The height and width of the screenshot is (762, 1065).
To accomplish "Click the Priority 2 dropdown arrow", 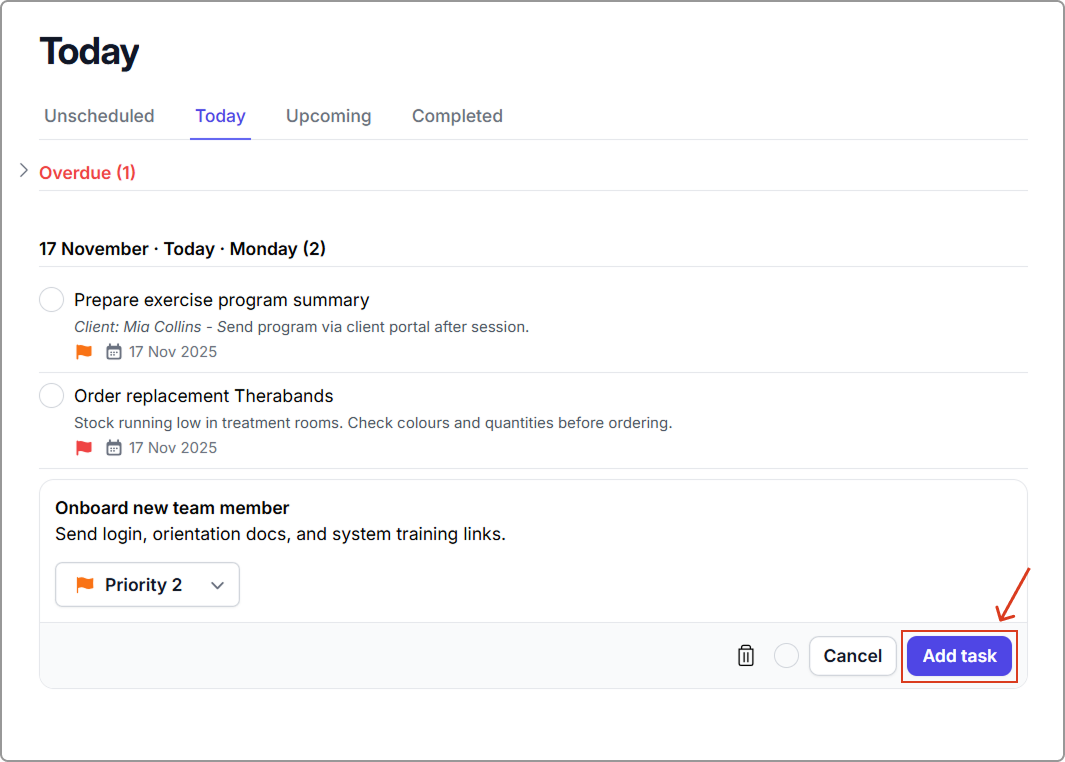I will (x=218, y=586).
